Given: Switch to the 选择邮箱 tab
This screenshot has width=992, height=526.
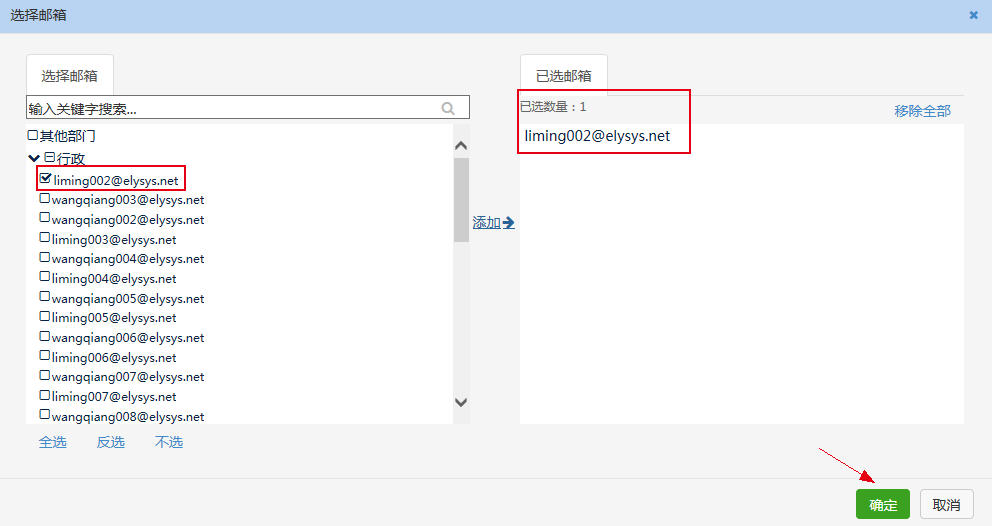Looking at the screenshot, I should click(x=69, y=75).
